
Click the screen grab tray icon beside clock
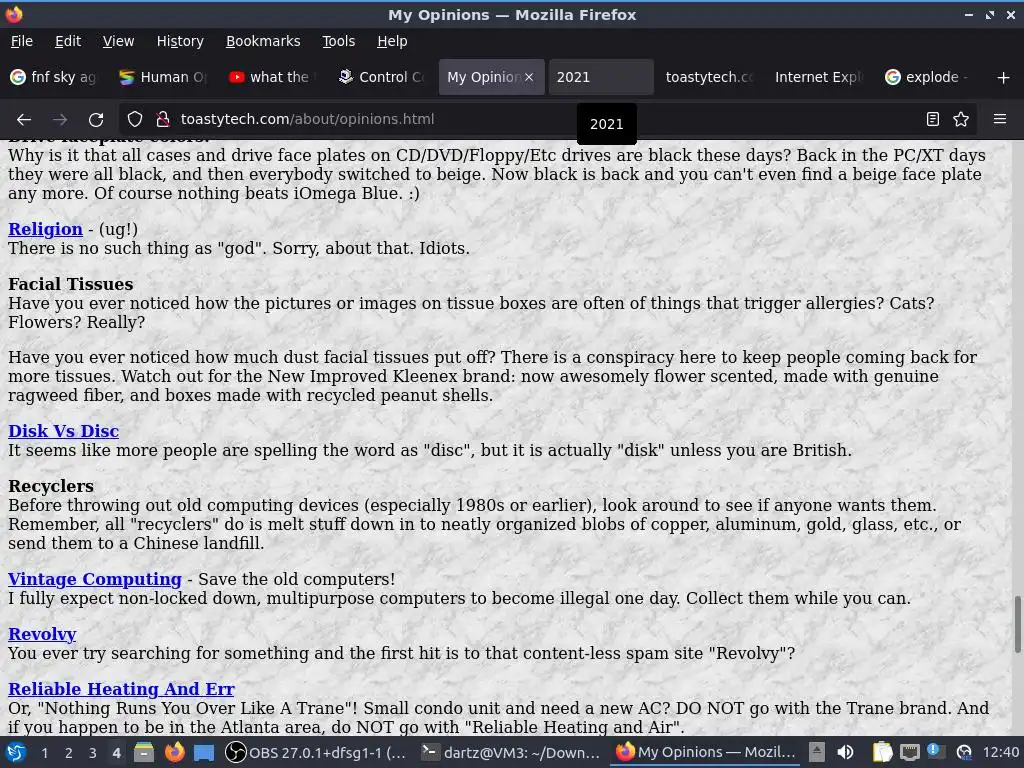[x=964, y=752]
